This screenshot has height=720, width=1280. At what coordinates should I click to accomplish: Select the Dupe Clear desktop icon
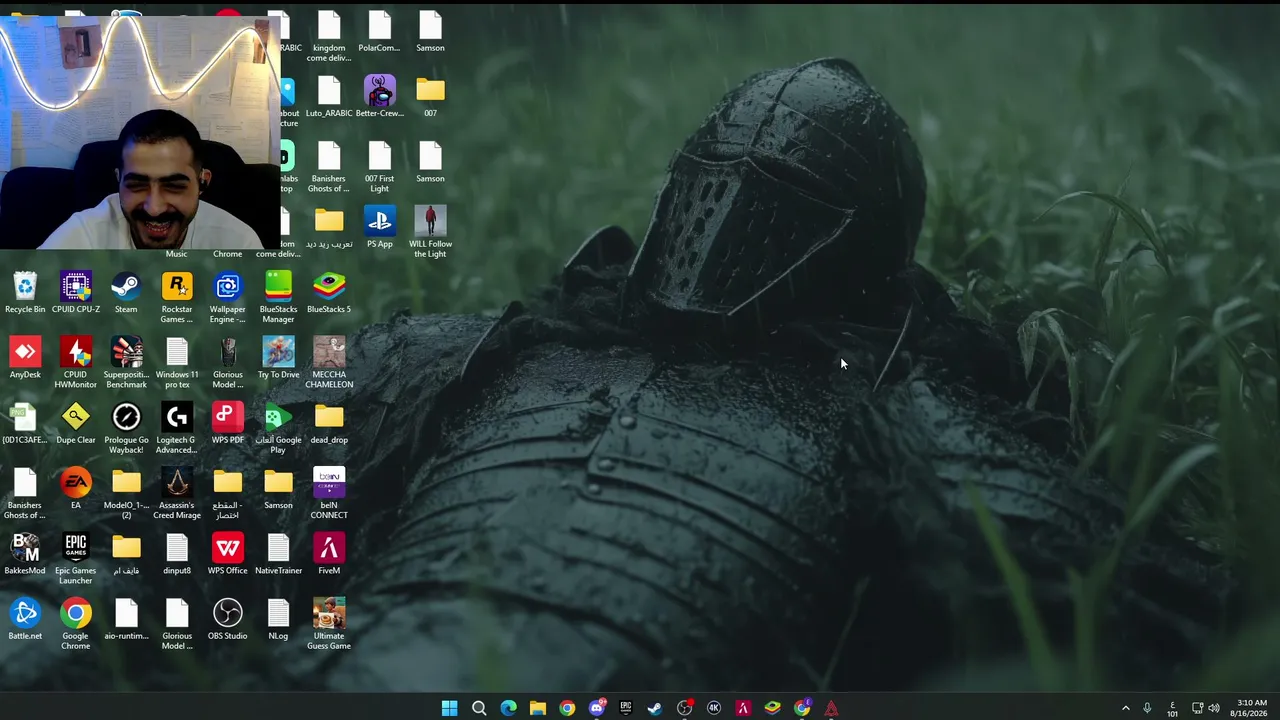76,423
